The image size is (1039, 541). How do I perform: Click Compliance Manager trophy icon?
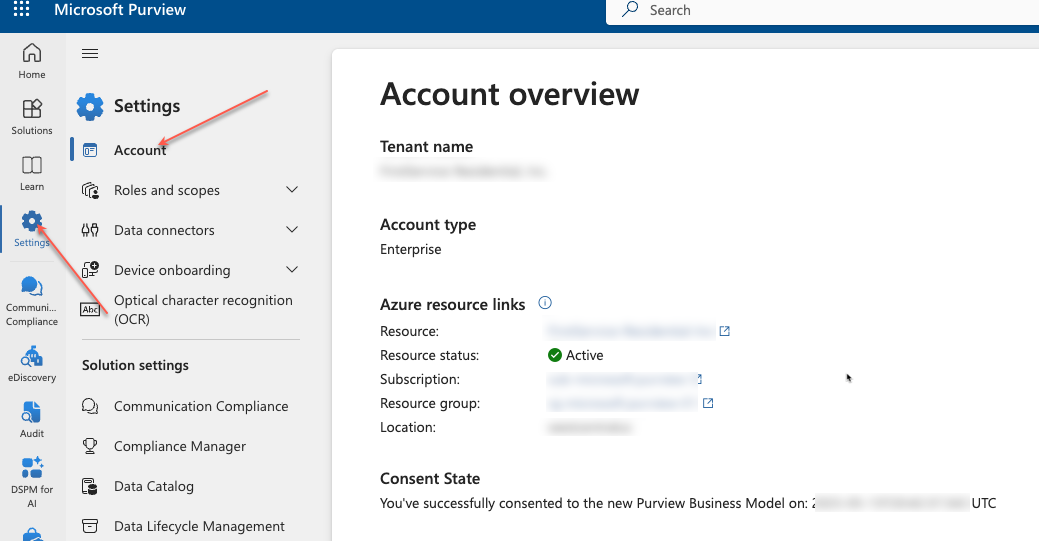(90, 446)
